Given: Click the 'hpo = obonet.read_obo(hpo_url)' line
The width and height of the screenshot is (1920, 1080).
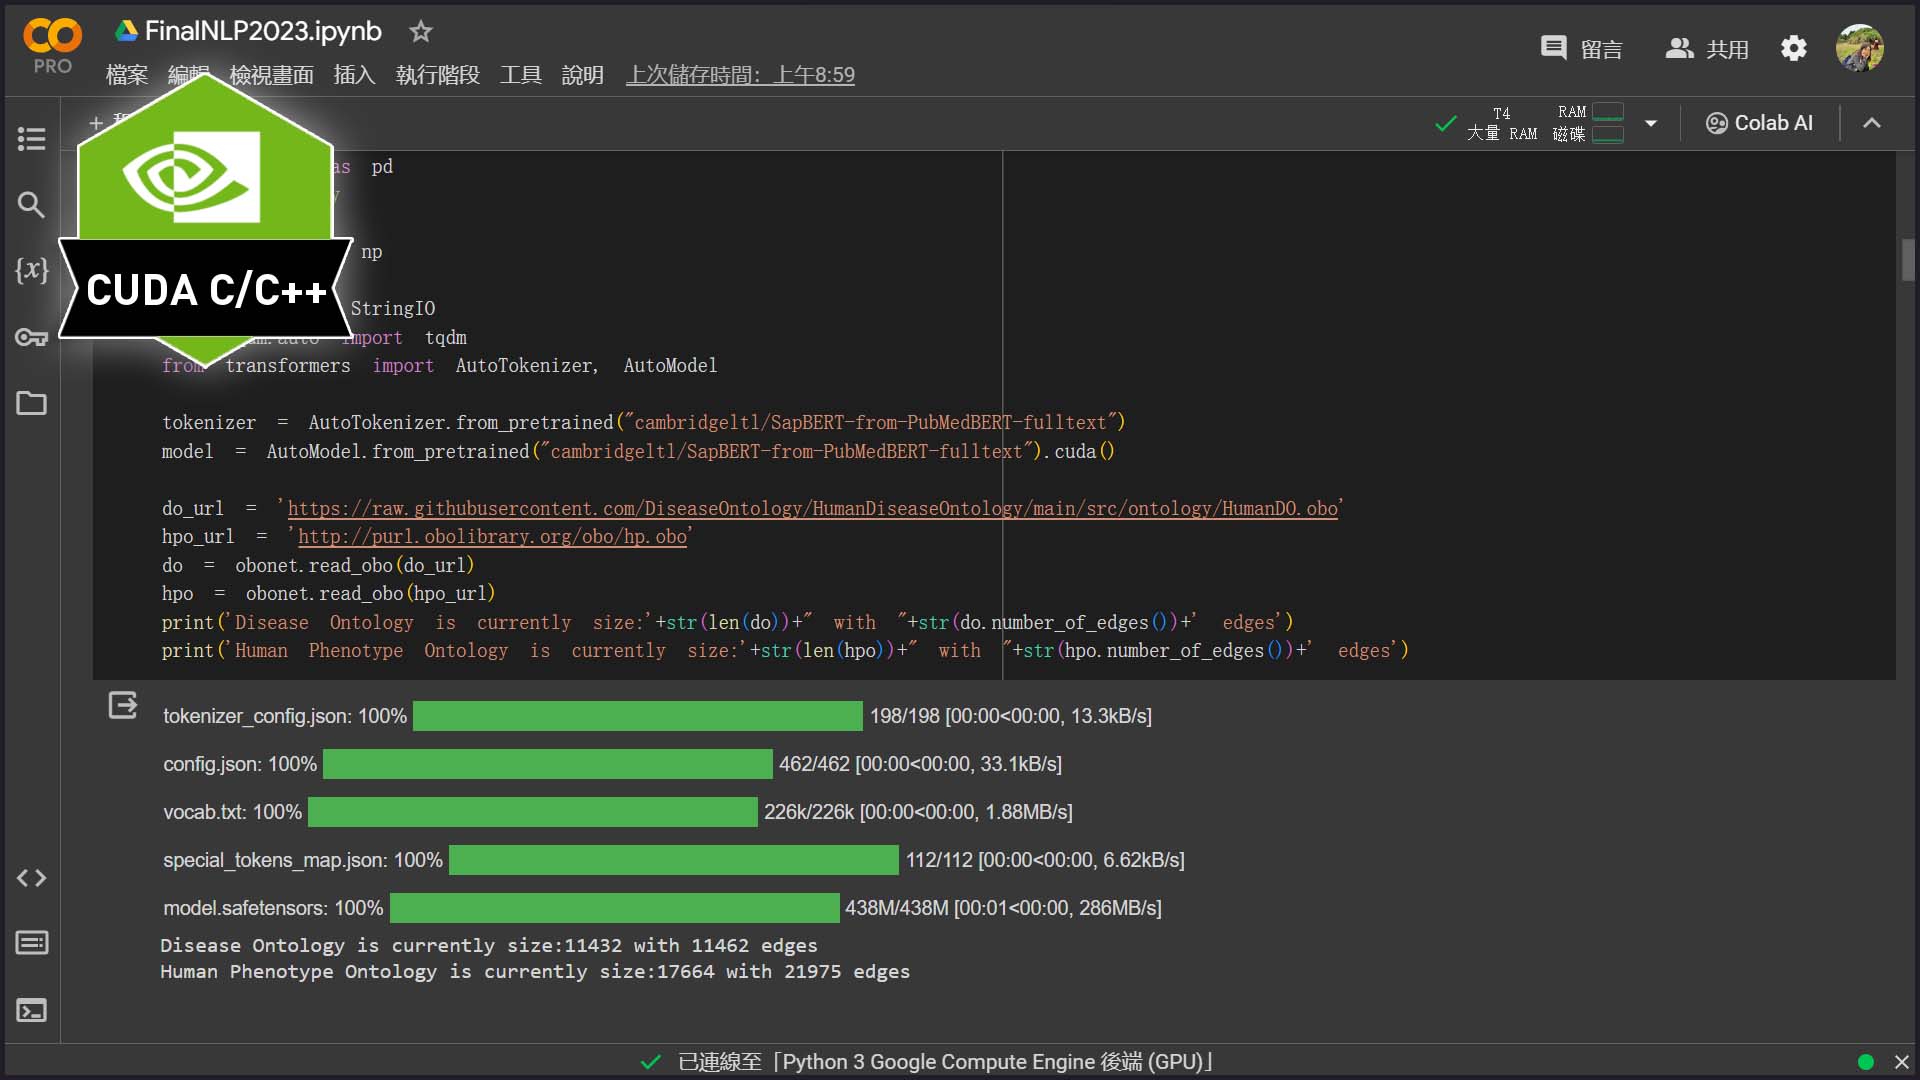Looking at the screenshot, I should tap(329, 593).
